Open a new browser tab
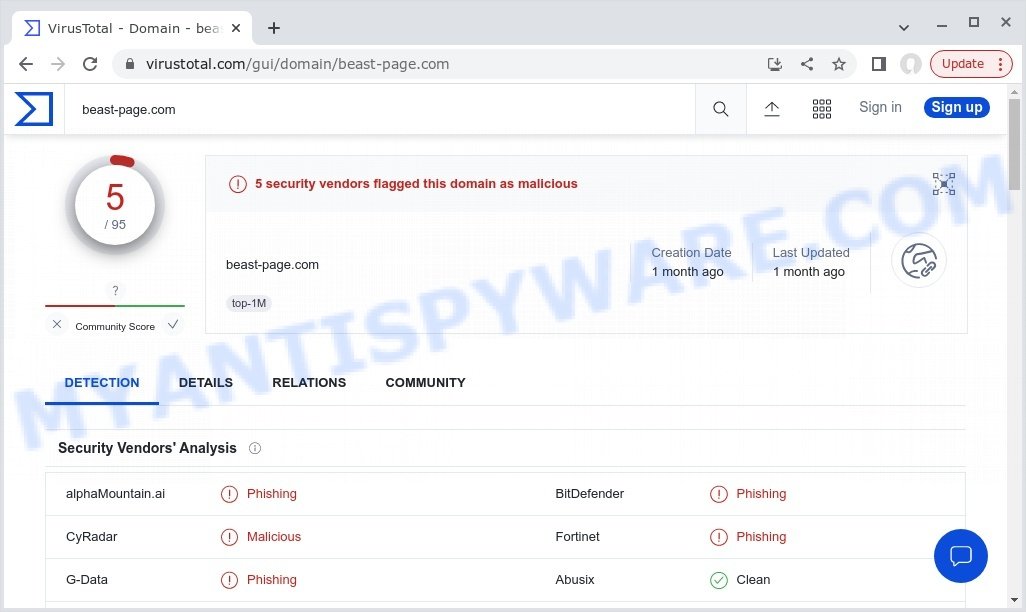This screenshot has width=1026, height=612. point(274,28)
